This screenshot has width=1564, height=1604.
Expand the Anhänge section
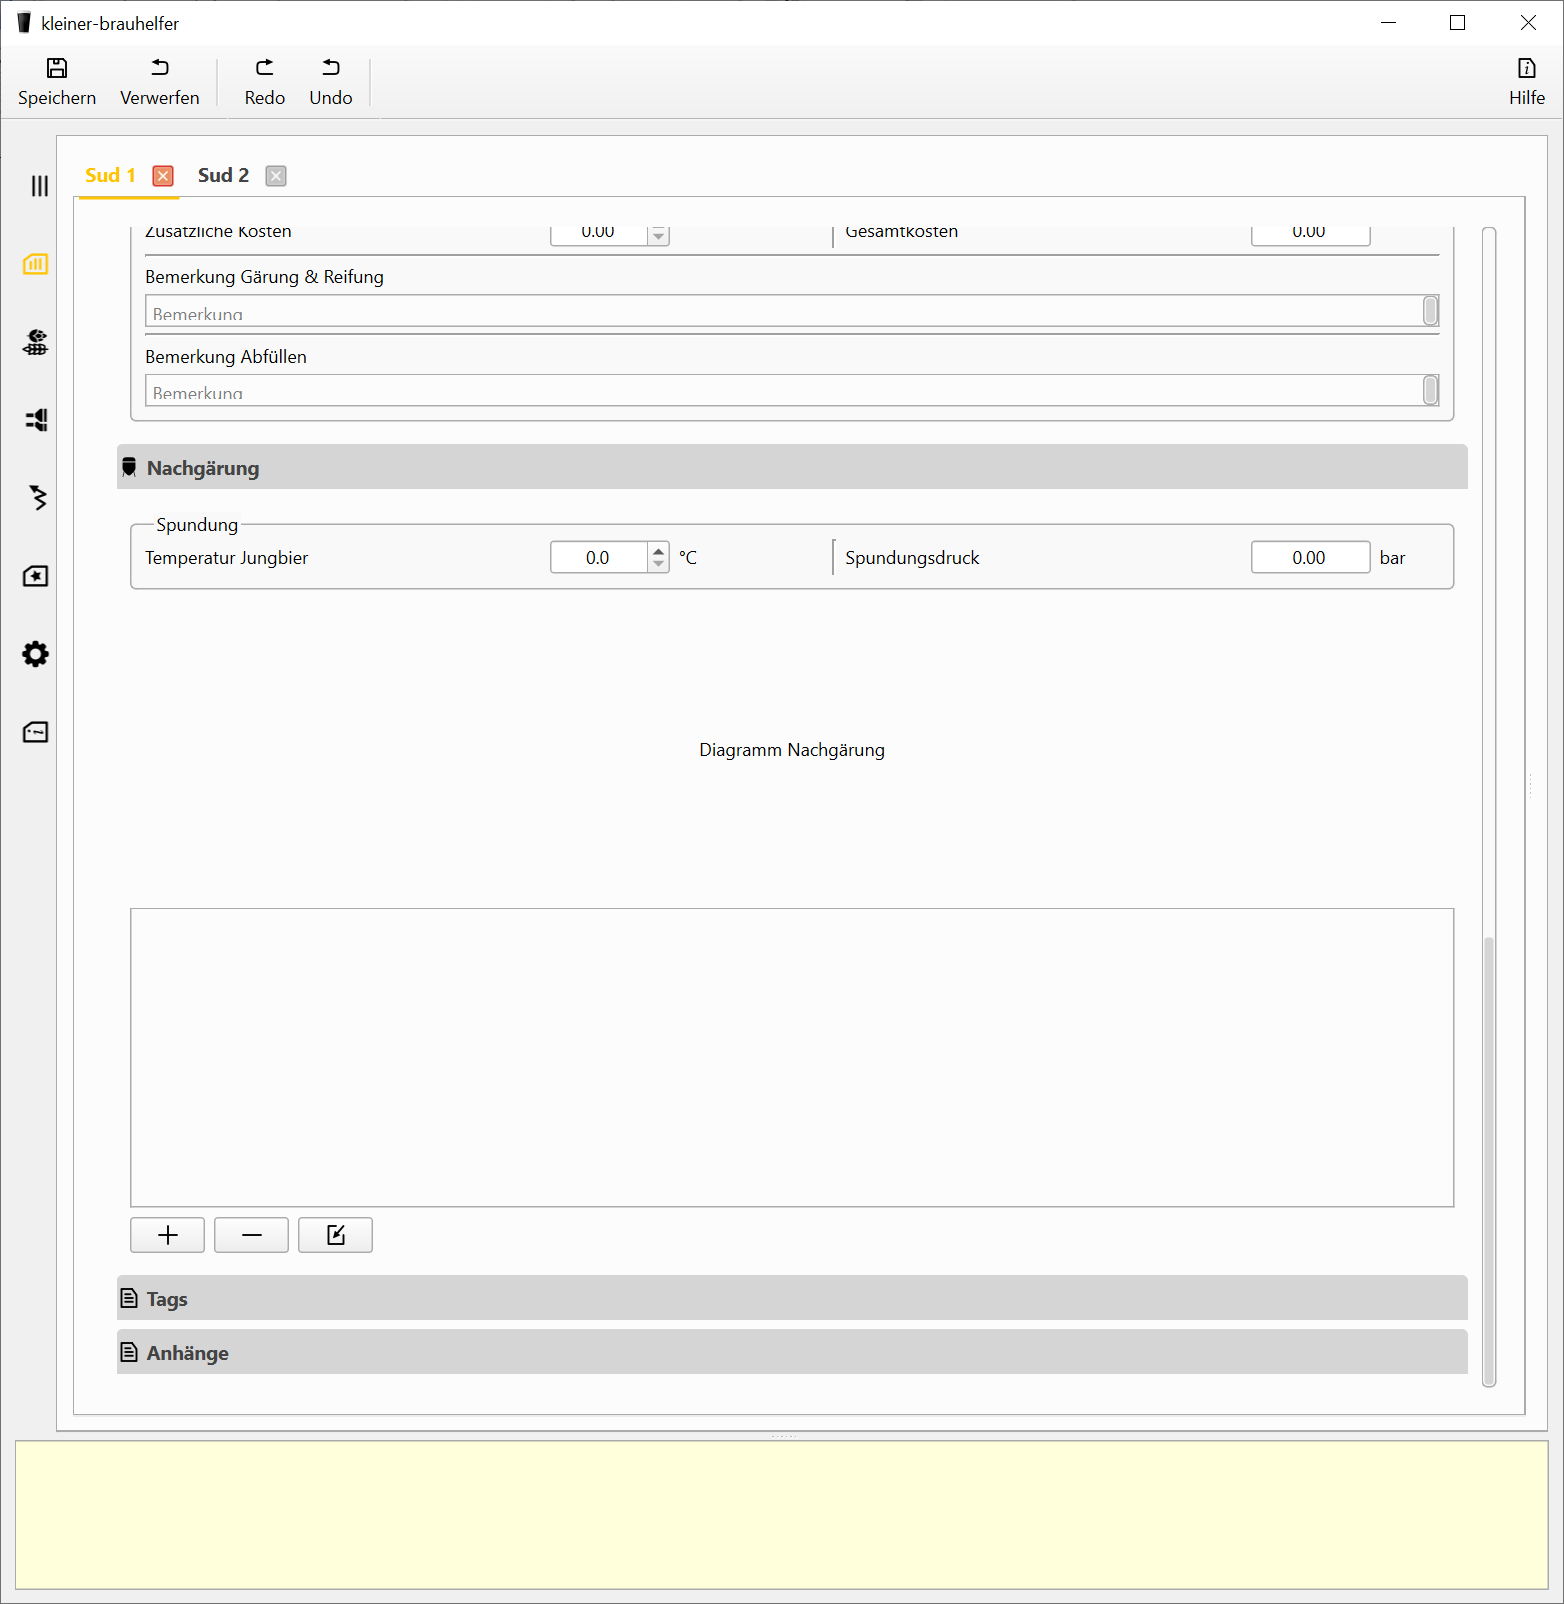[791, 1352]
